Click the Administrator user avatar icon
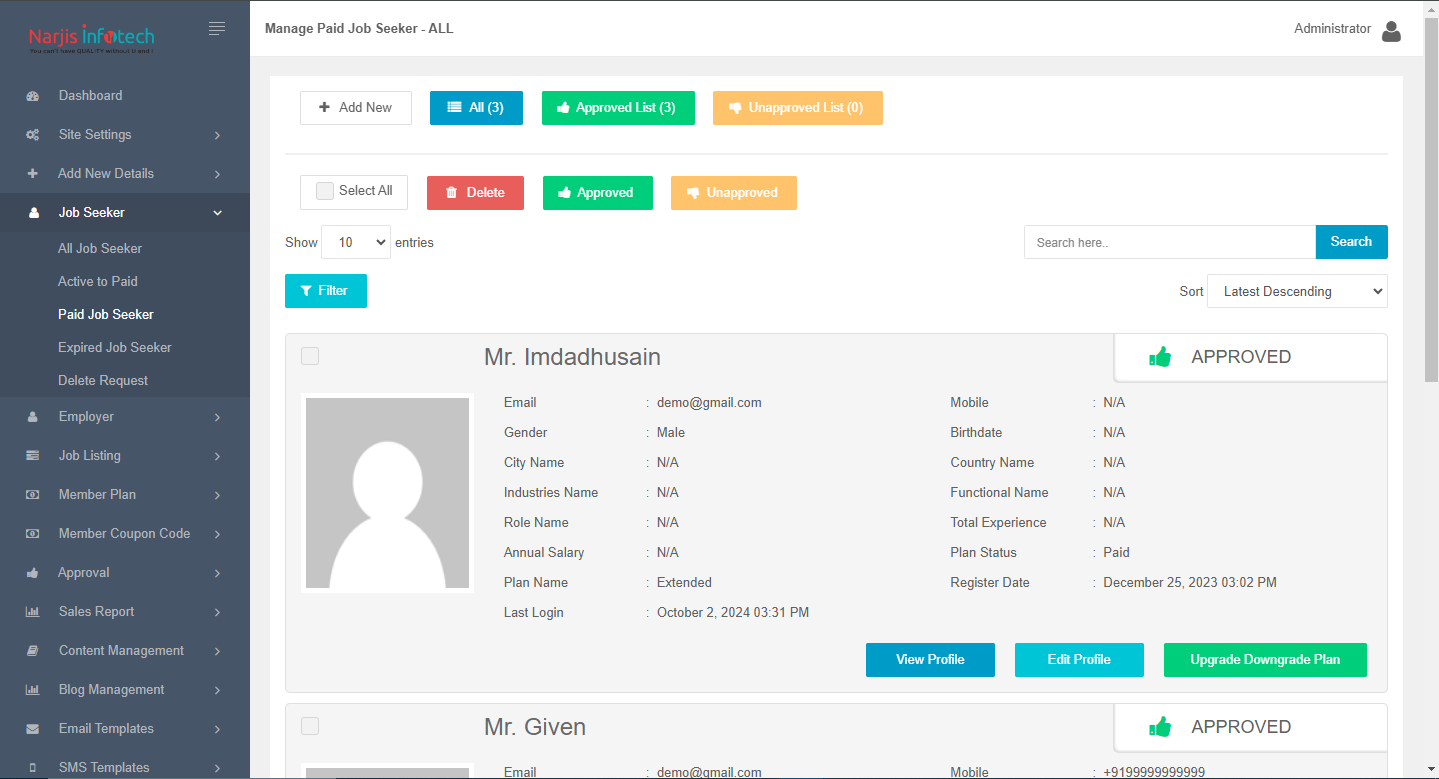Screen dimensions: 1439x779 [1391, 31]
